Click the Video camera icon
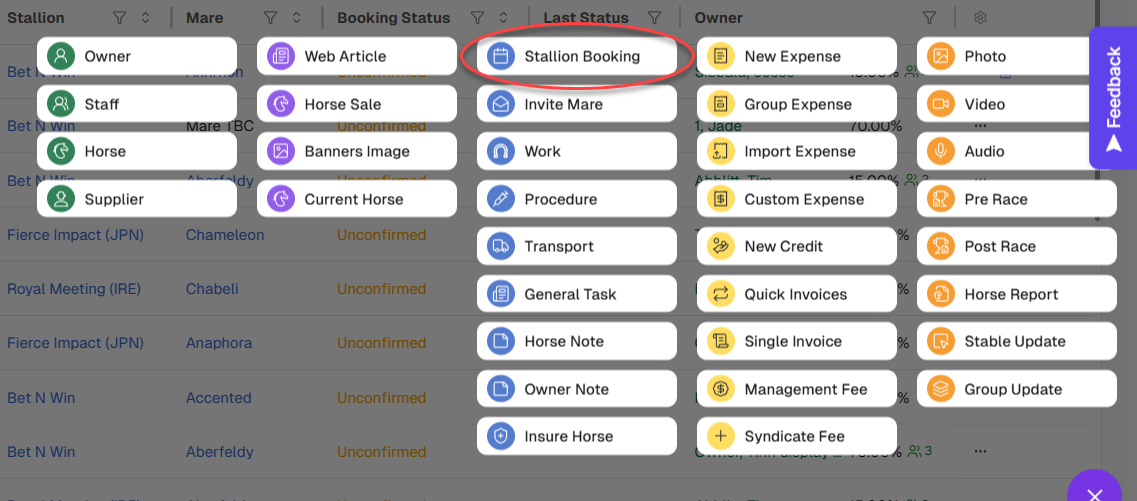Viewport: 1137px width, 501px height. pos(940,104)
